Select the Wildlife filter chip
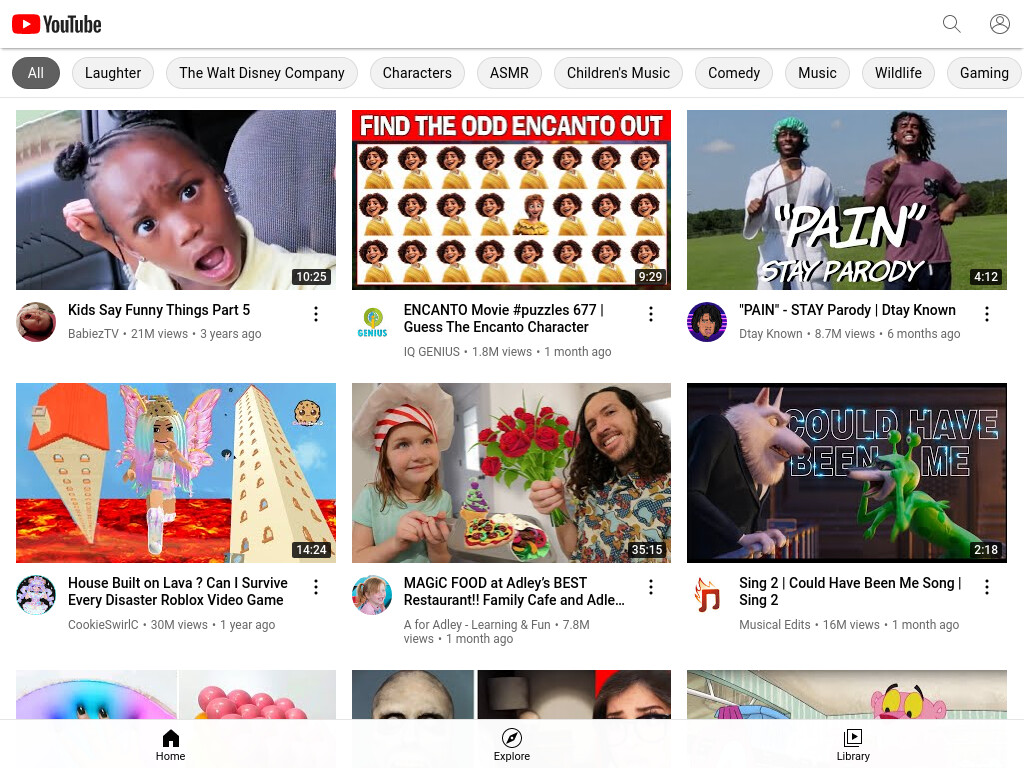This screenshot has width=1024, height=768. click(x=898, y=72)
